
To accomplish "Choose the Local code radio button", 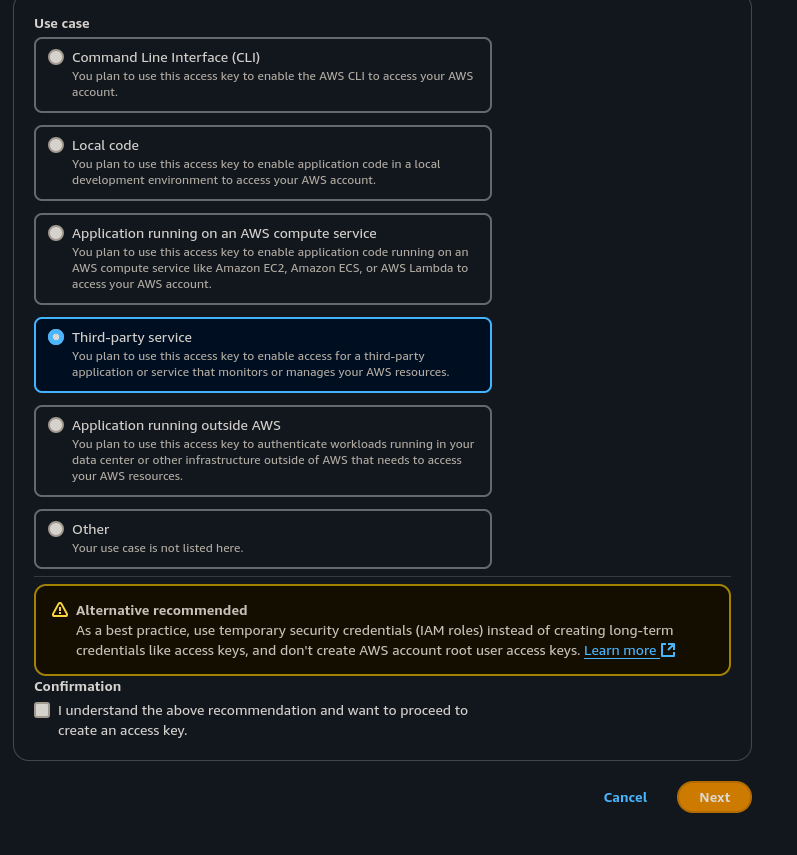I will (56, 145).
